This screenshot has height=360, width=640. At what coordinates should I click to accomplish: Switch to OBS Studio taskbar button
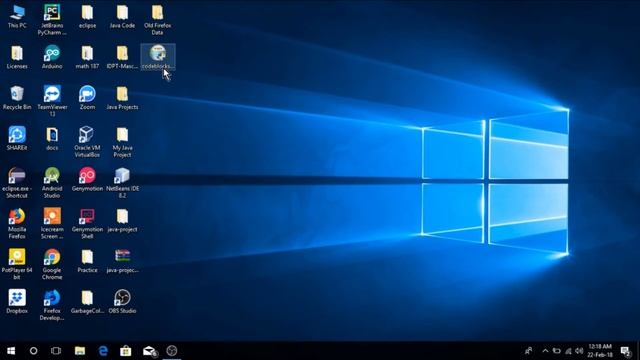(172, 351)
